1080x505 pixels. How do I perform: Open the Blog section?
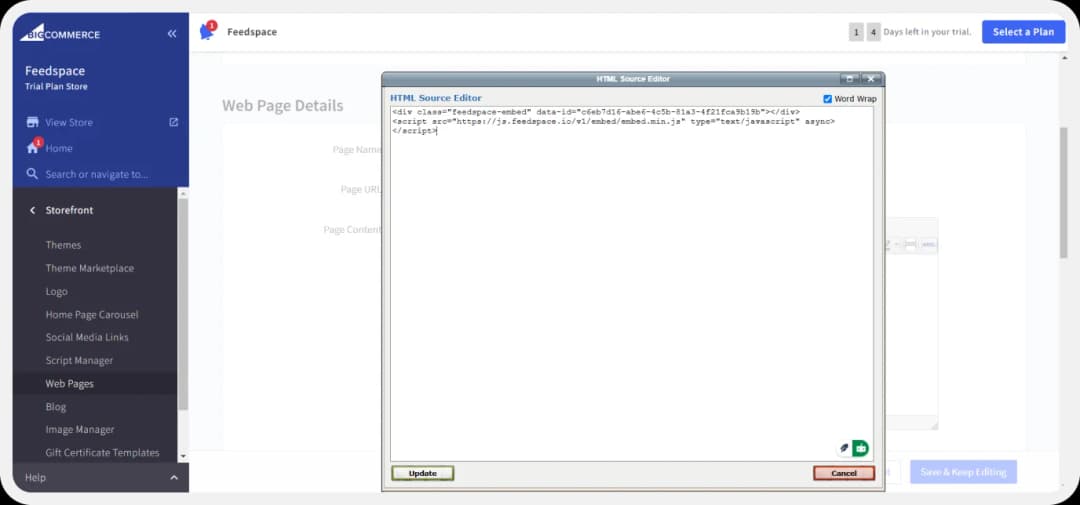[56, 406]
